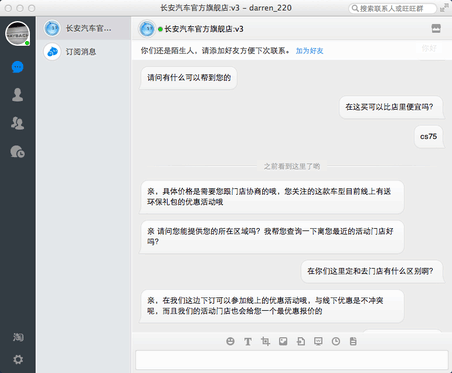
Task: Click the user profile avatar
Action: (18, 33)
